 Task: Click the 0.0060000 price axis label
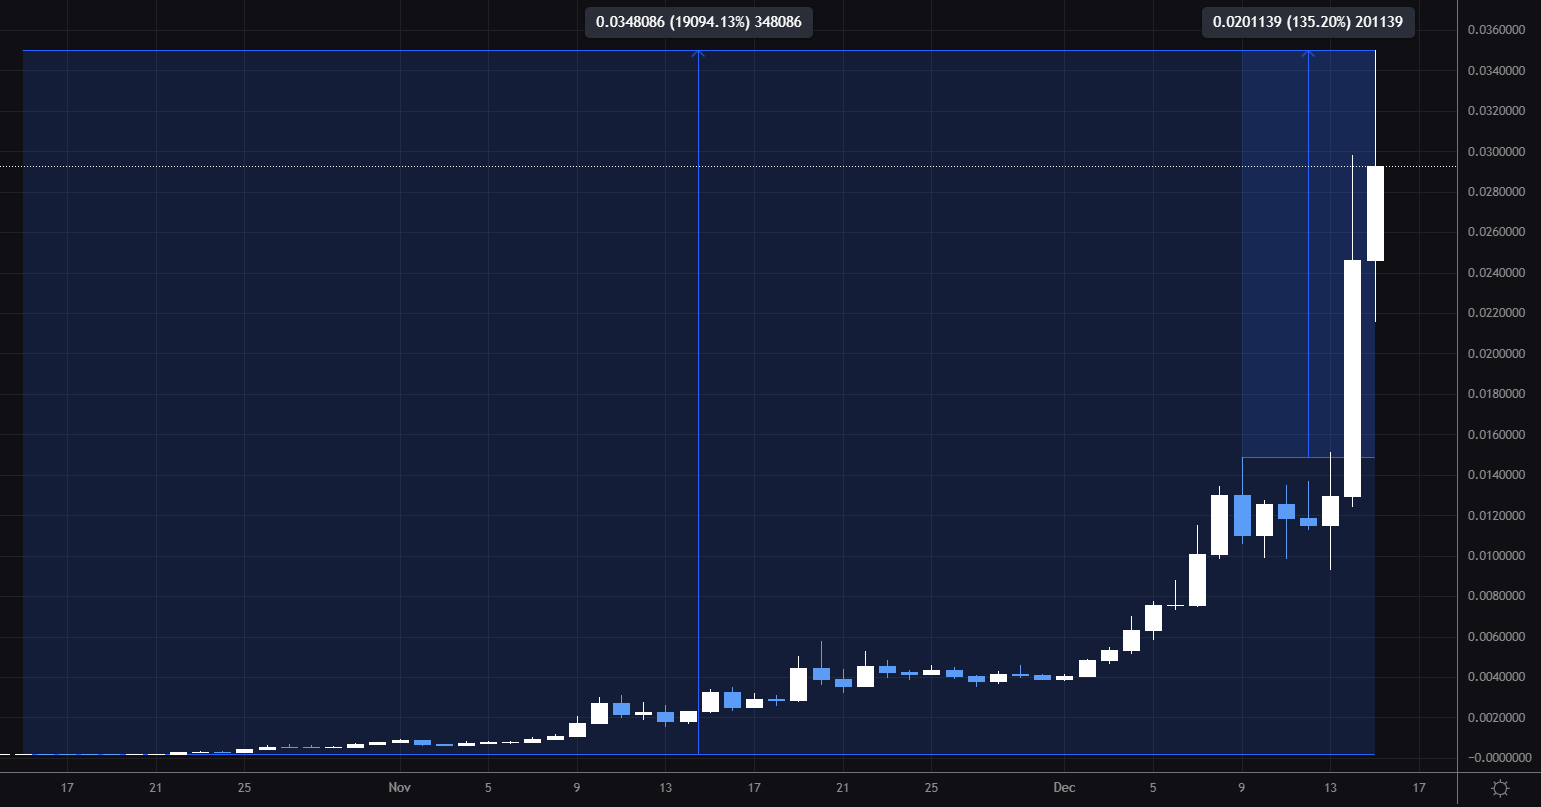1495,636
